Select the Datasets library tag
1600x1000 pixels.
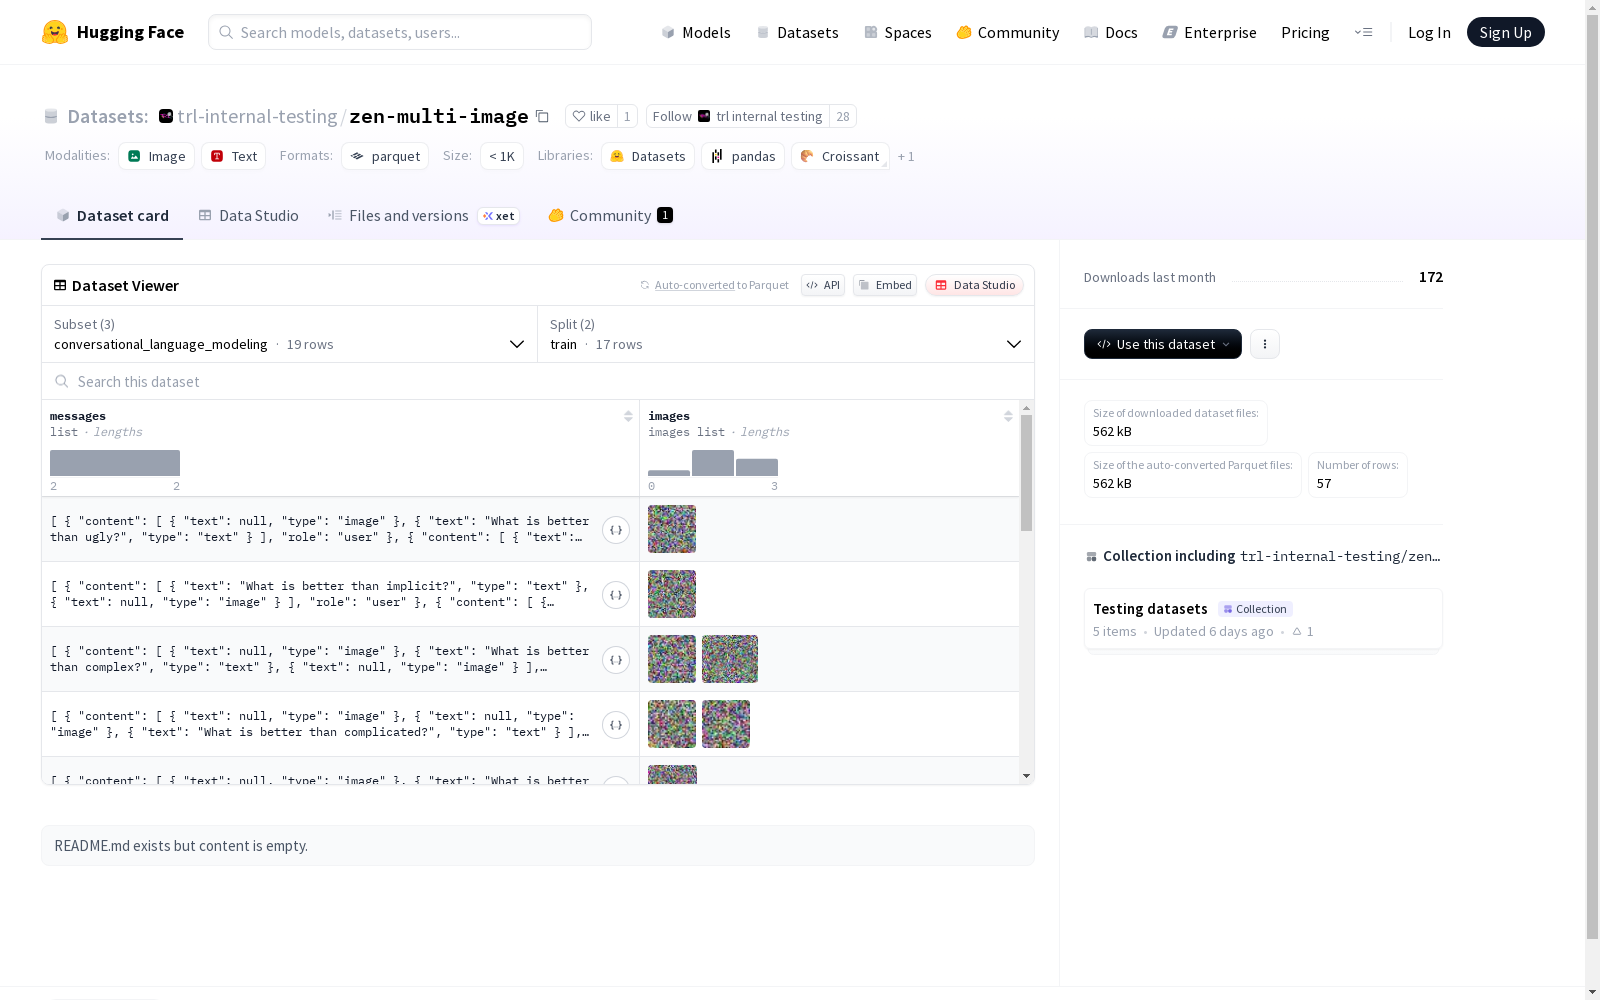tap(647, 156)
